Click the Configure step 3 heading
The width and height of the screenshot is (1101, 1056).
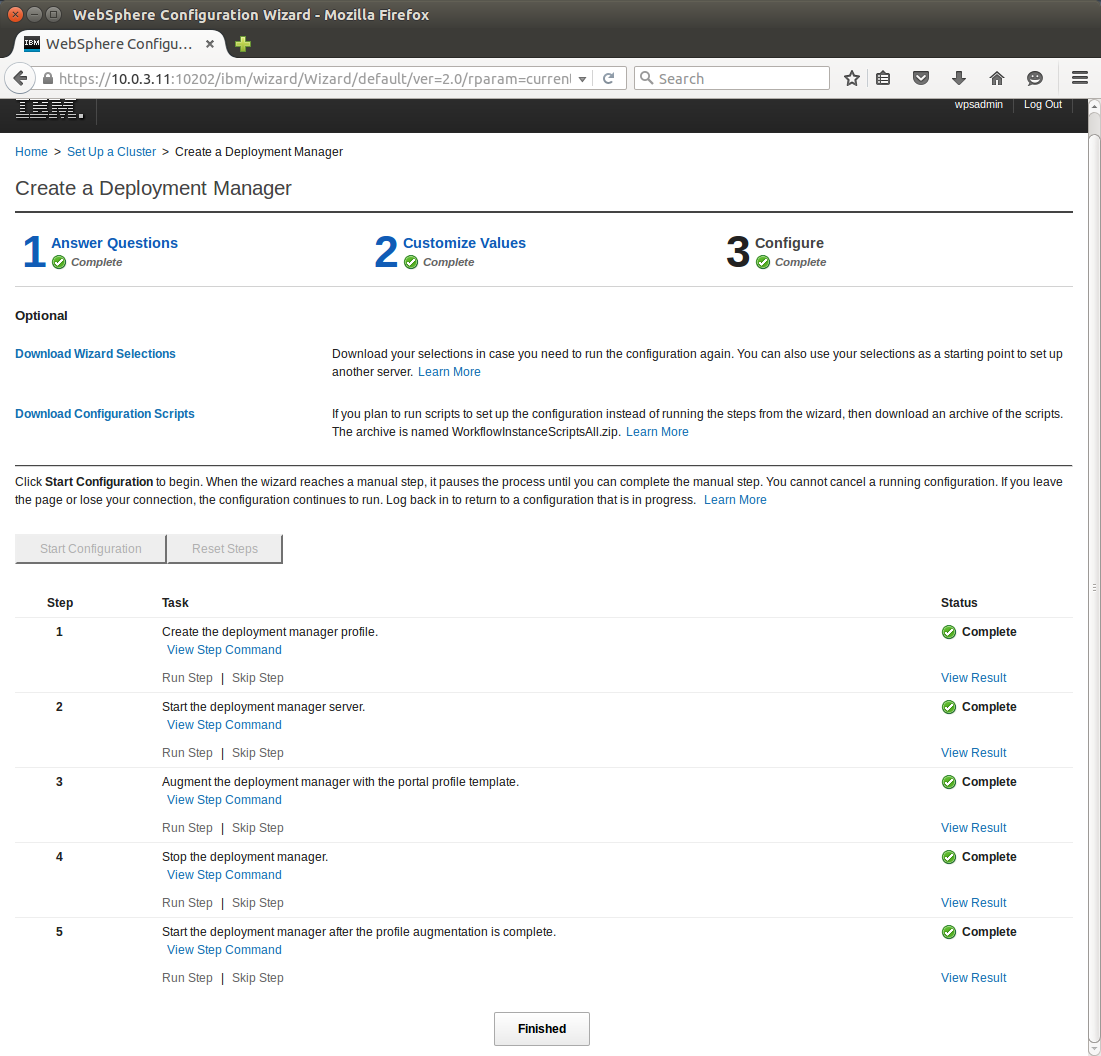coord(789,243)
